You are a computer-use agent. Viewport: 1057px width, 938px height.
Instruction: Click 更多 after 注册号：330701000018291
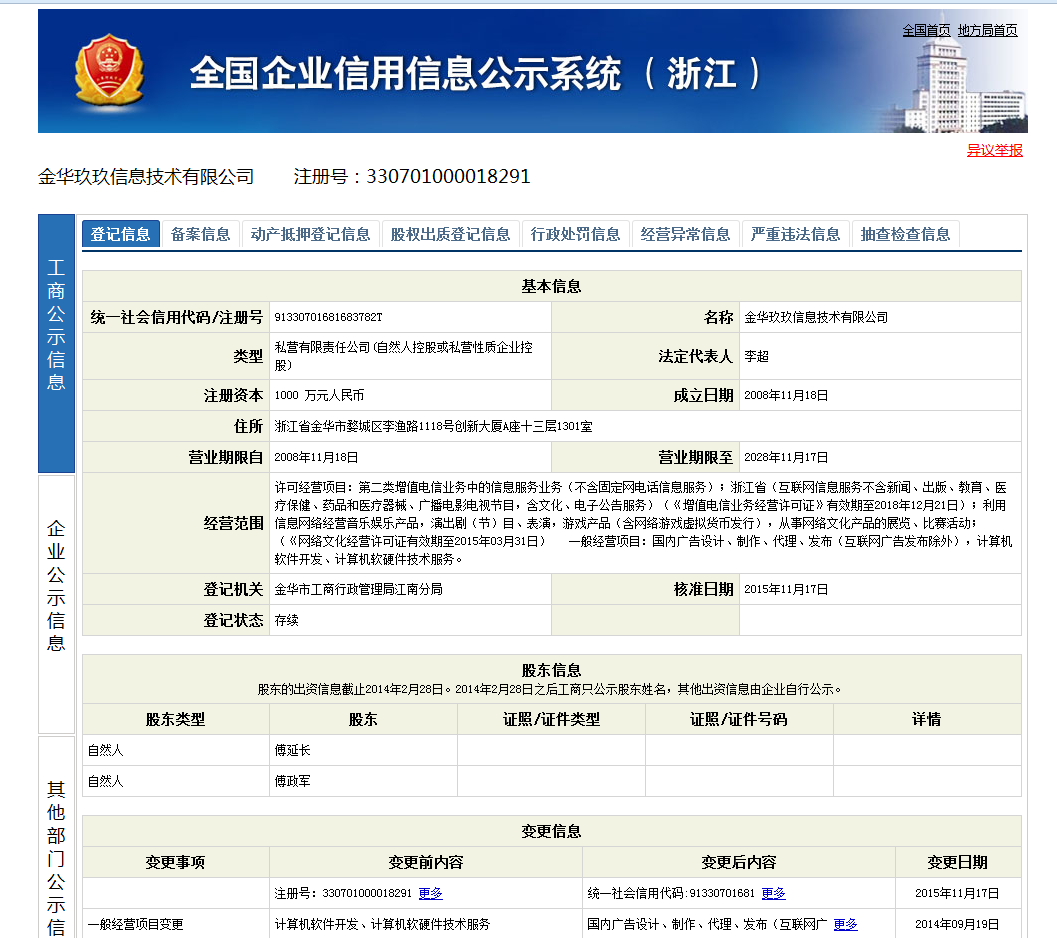[430, 893]
